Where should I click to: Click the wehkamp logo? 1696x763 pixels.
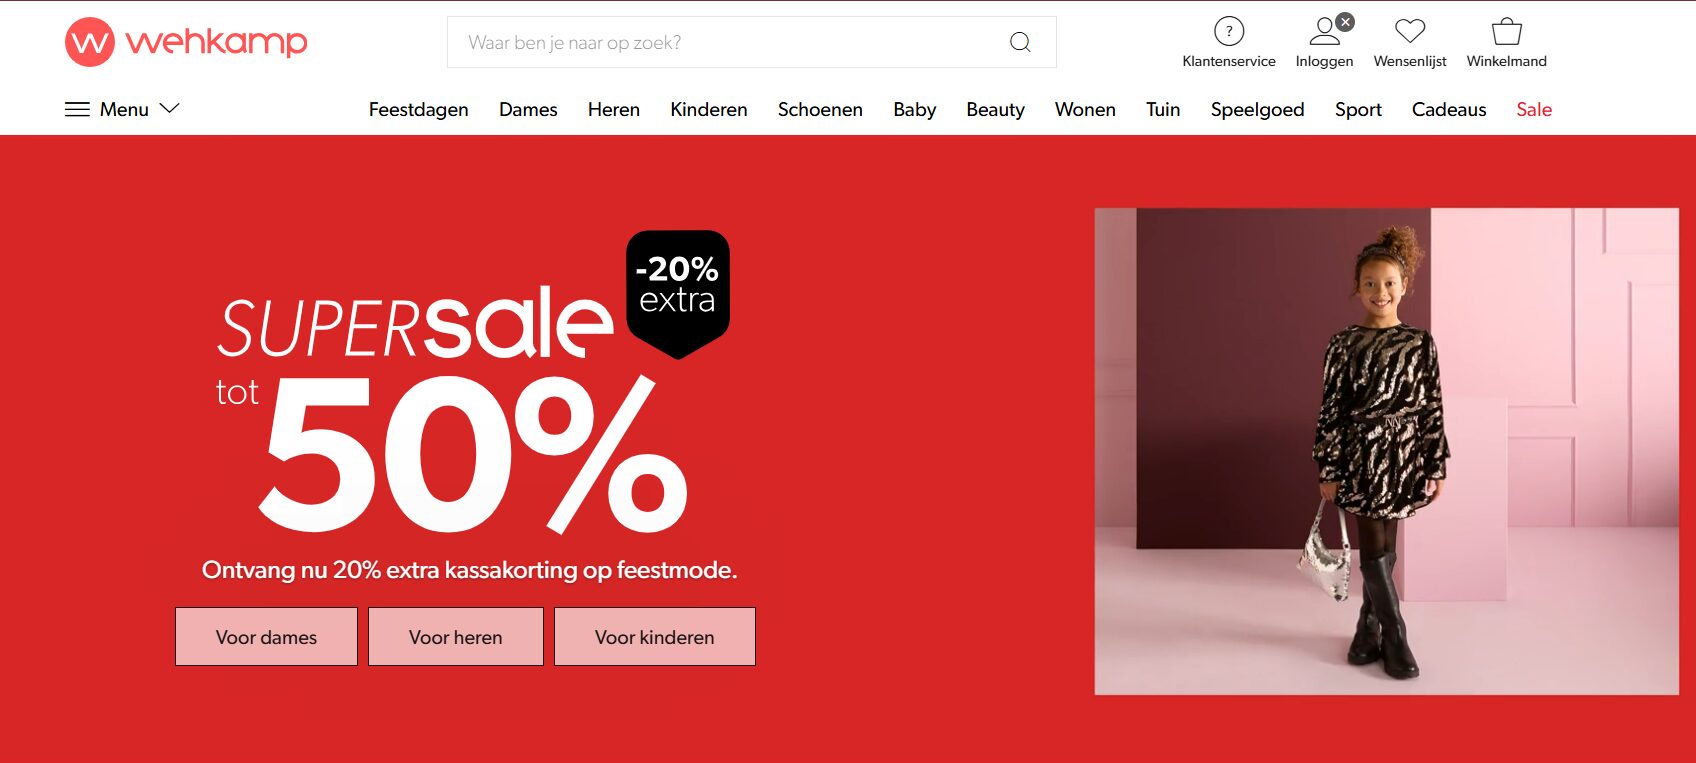(x=186, y=42)
